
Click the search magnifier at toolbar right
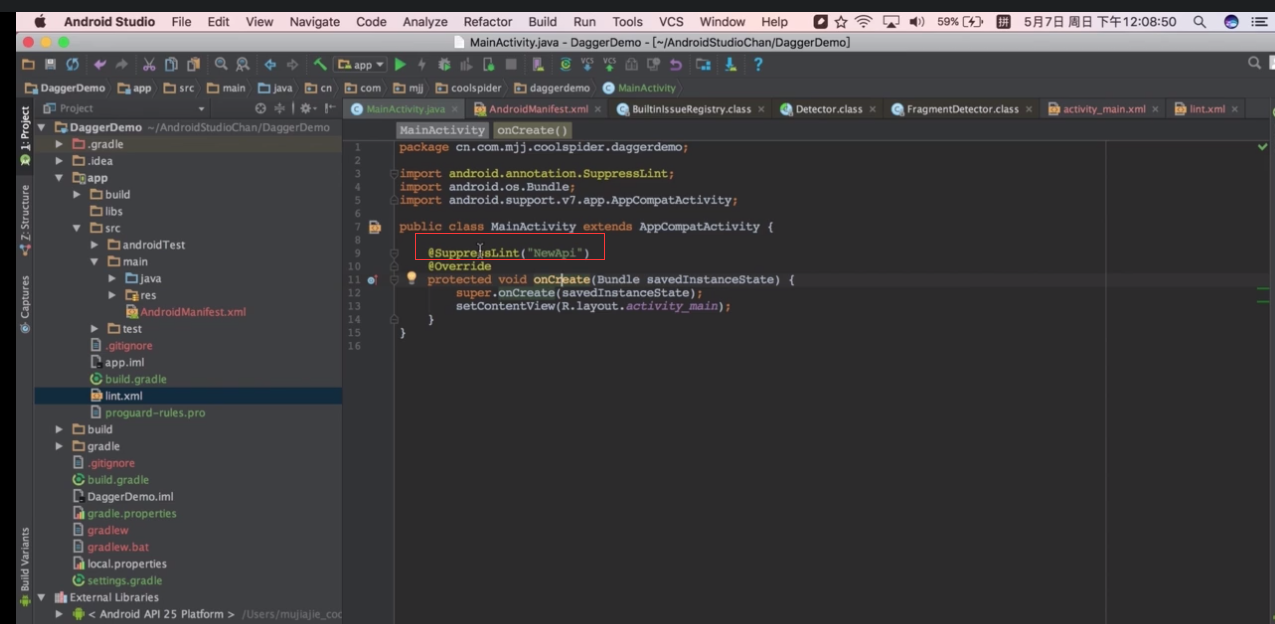[1254, 63]
